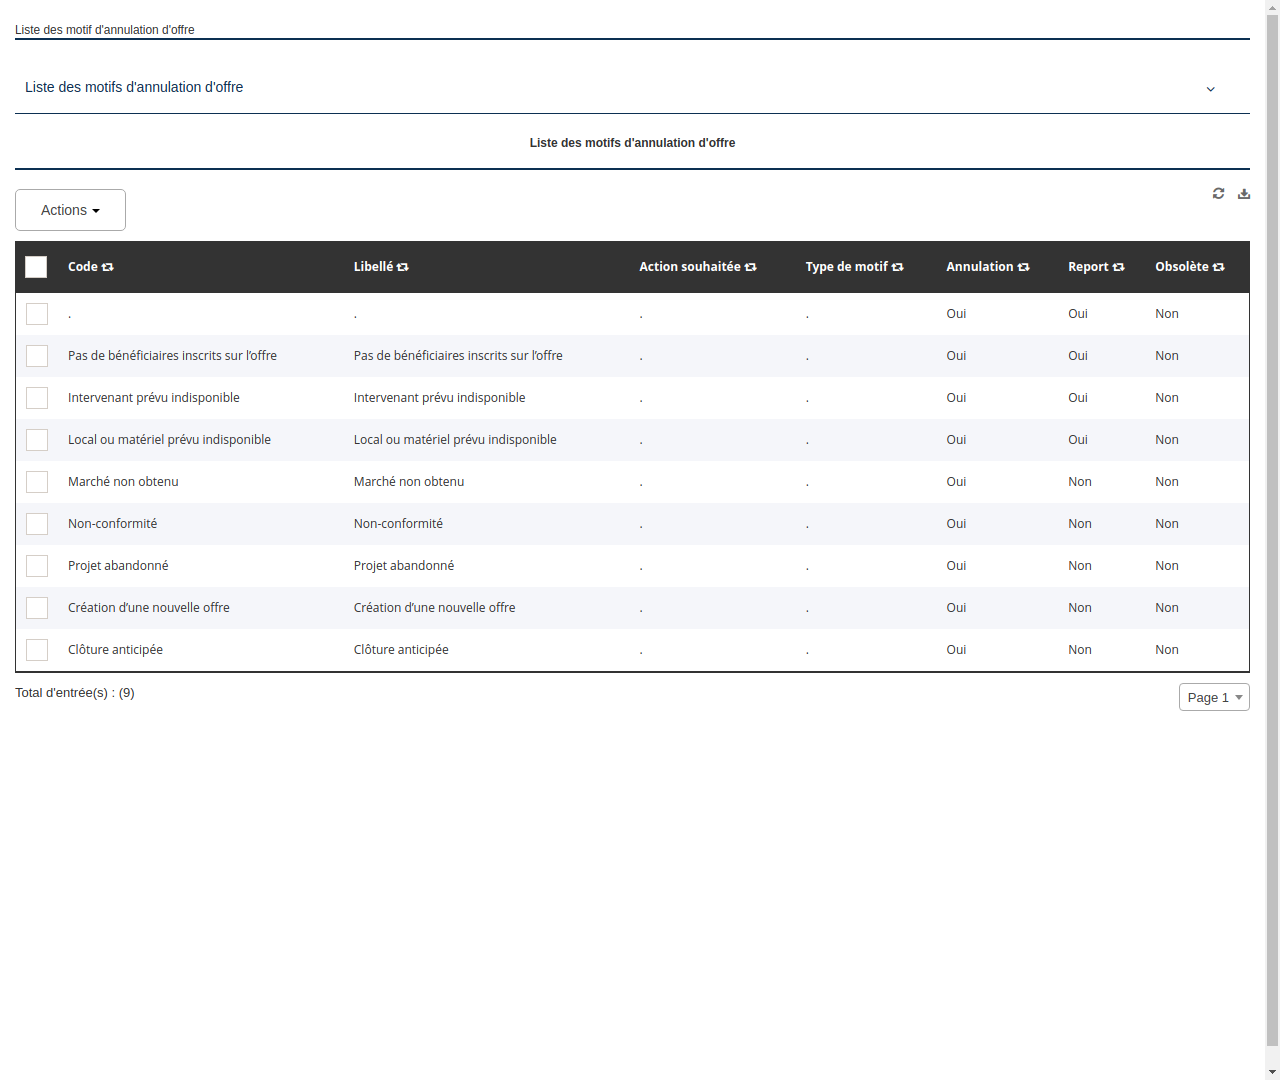
Task: Click the refresh icon above the table
Action: coord(1218,193)
